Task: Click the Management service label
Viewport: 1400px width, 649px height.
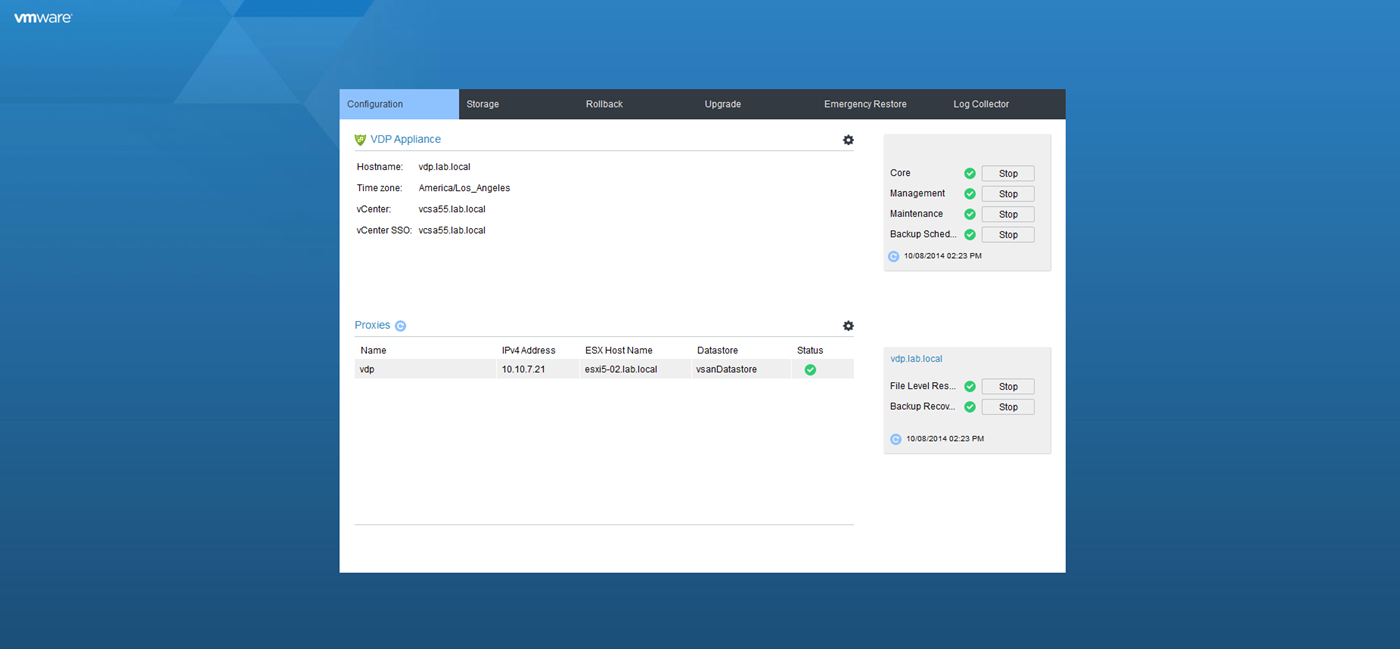Action: coord(917,194)
